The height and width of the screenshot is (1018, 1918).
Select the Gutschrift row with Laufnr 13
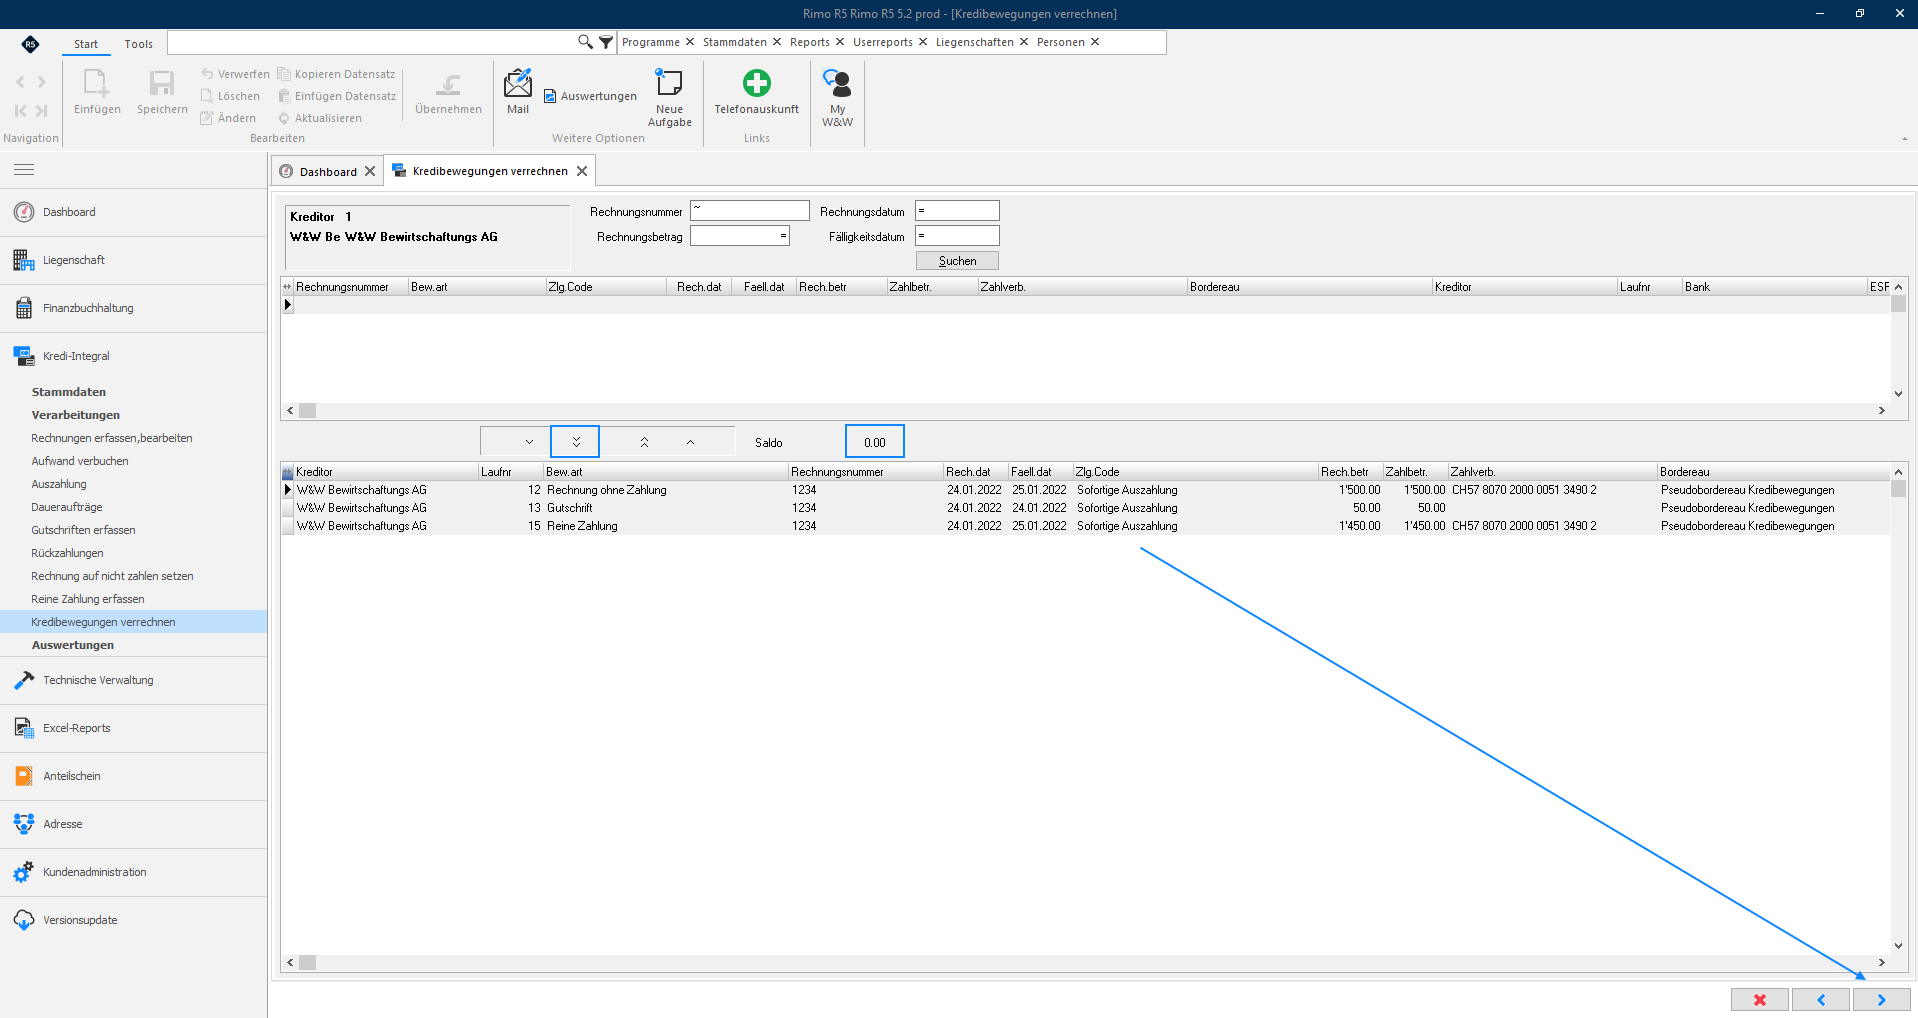(1086, 508)
